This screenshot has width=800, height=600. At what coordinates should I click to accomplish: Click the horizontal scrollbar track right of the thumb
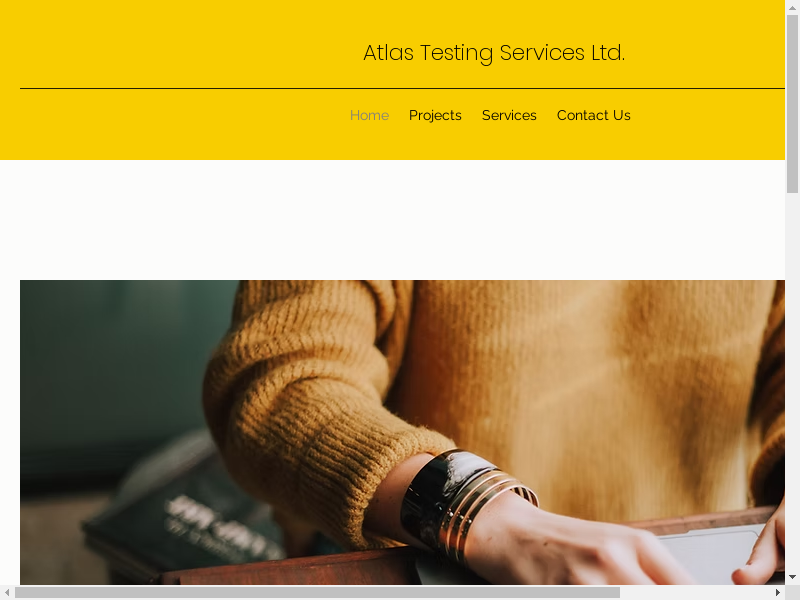point(696,592)
